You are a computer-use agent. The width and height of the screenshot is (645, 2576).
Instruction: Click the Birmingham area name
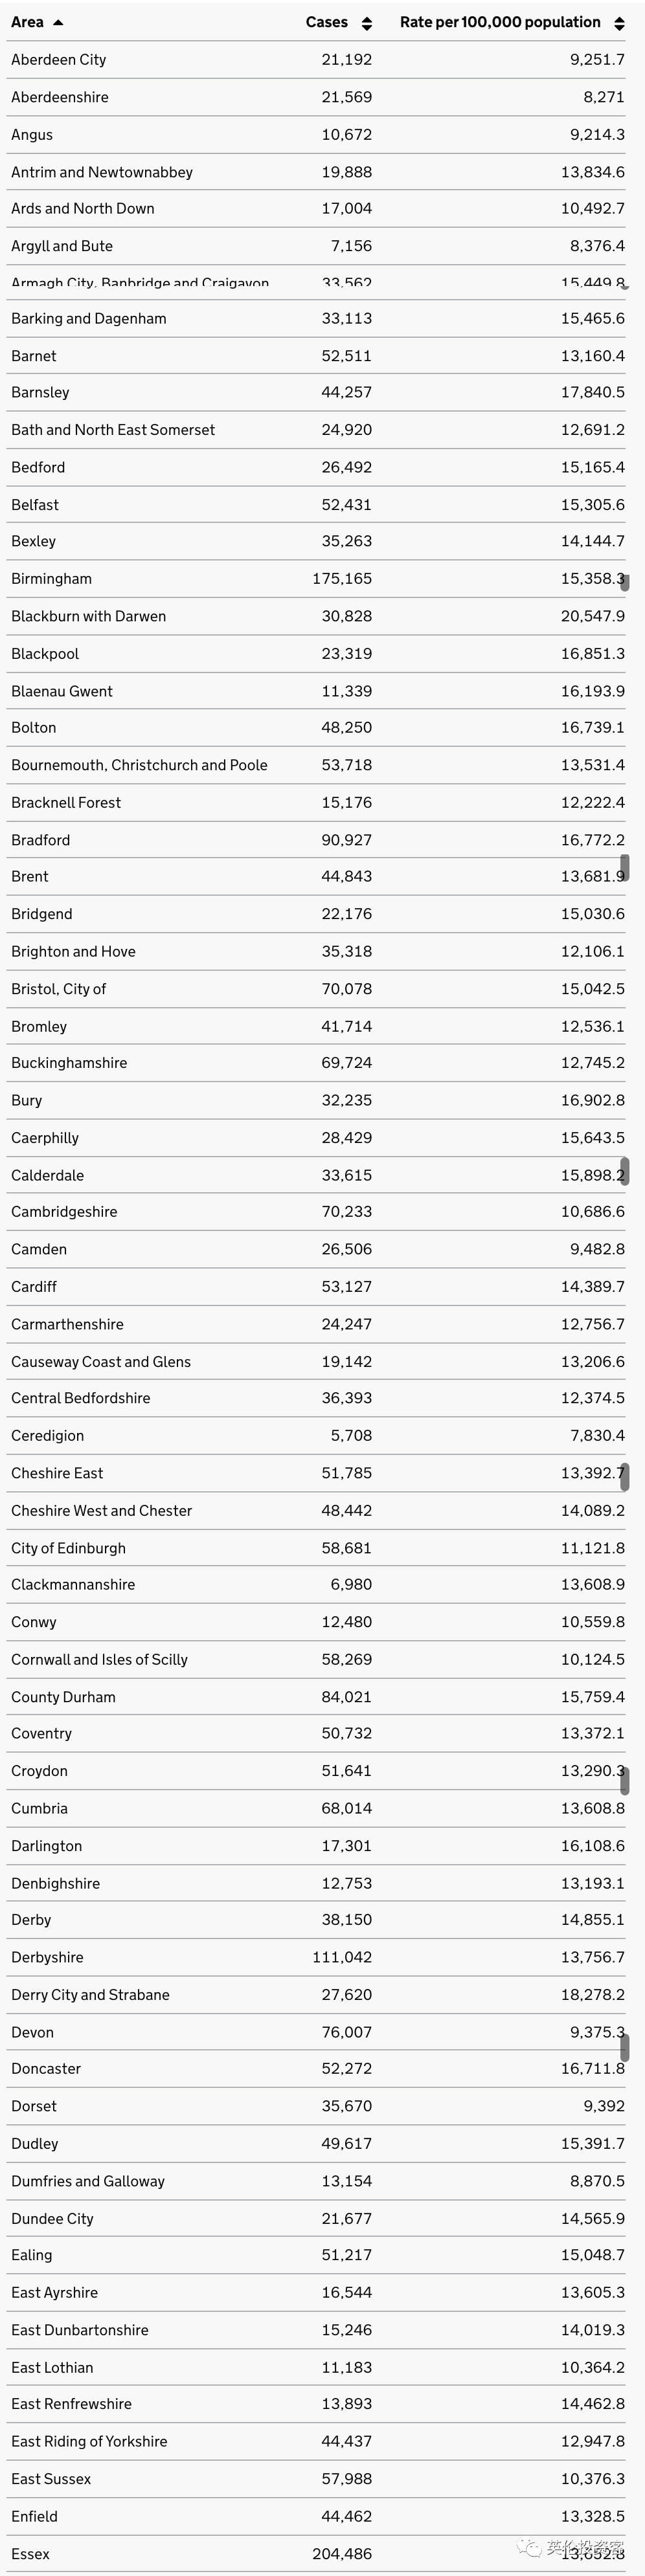tap(51, 579)
